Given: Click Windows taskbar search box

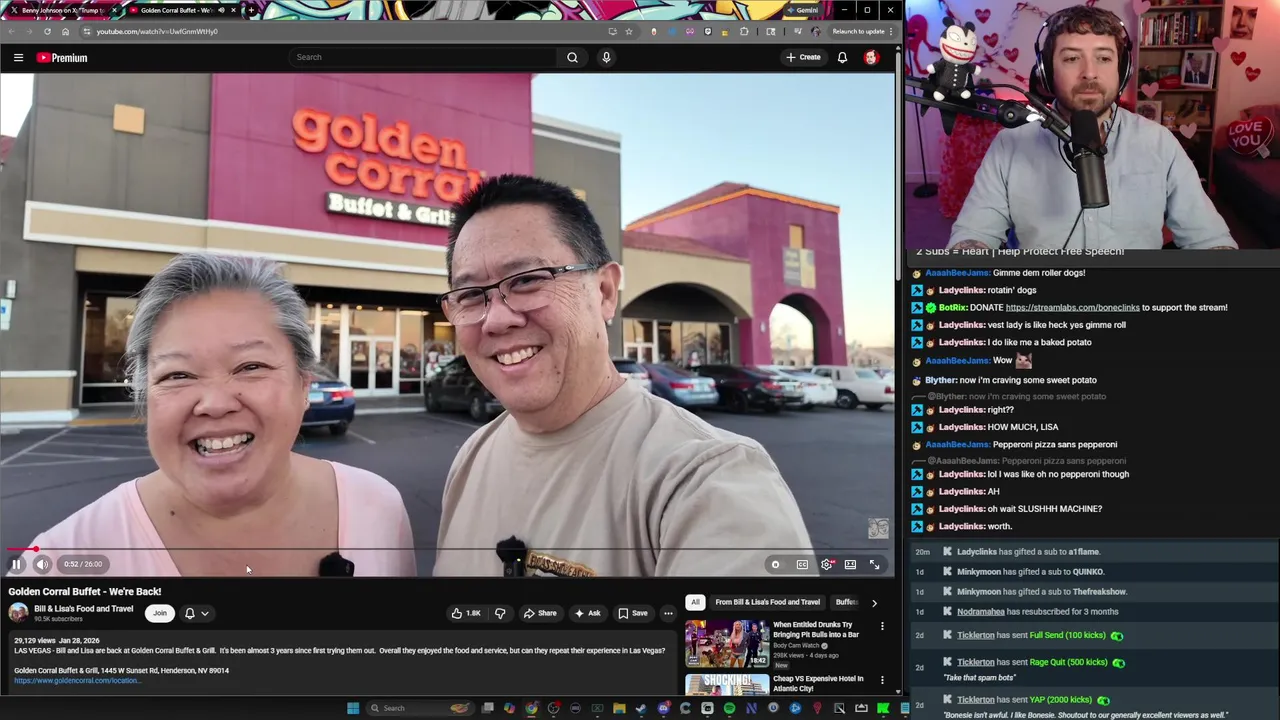Looking at the screenshot, I should (x=420, y=708).
